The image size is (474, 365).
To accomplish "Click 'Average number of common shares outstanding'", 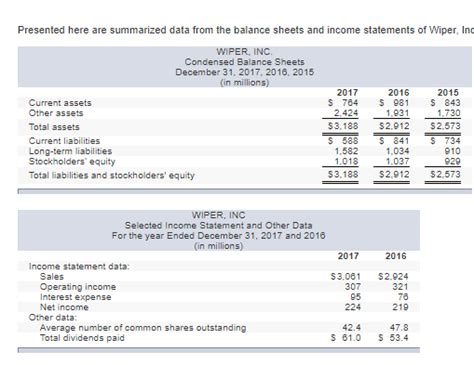I will click(x=143, y=328).
